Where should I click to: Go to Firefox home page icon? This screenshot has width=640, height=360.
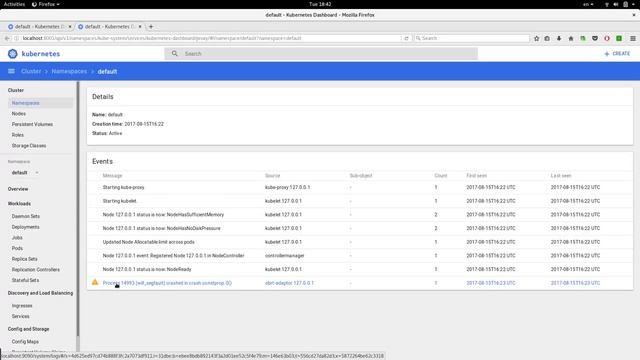(571, 38)
